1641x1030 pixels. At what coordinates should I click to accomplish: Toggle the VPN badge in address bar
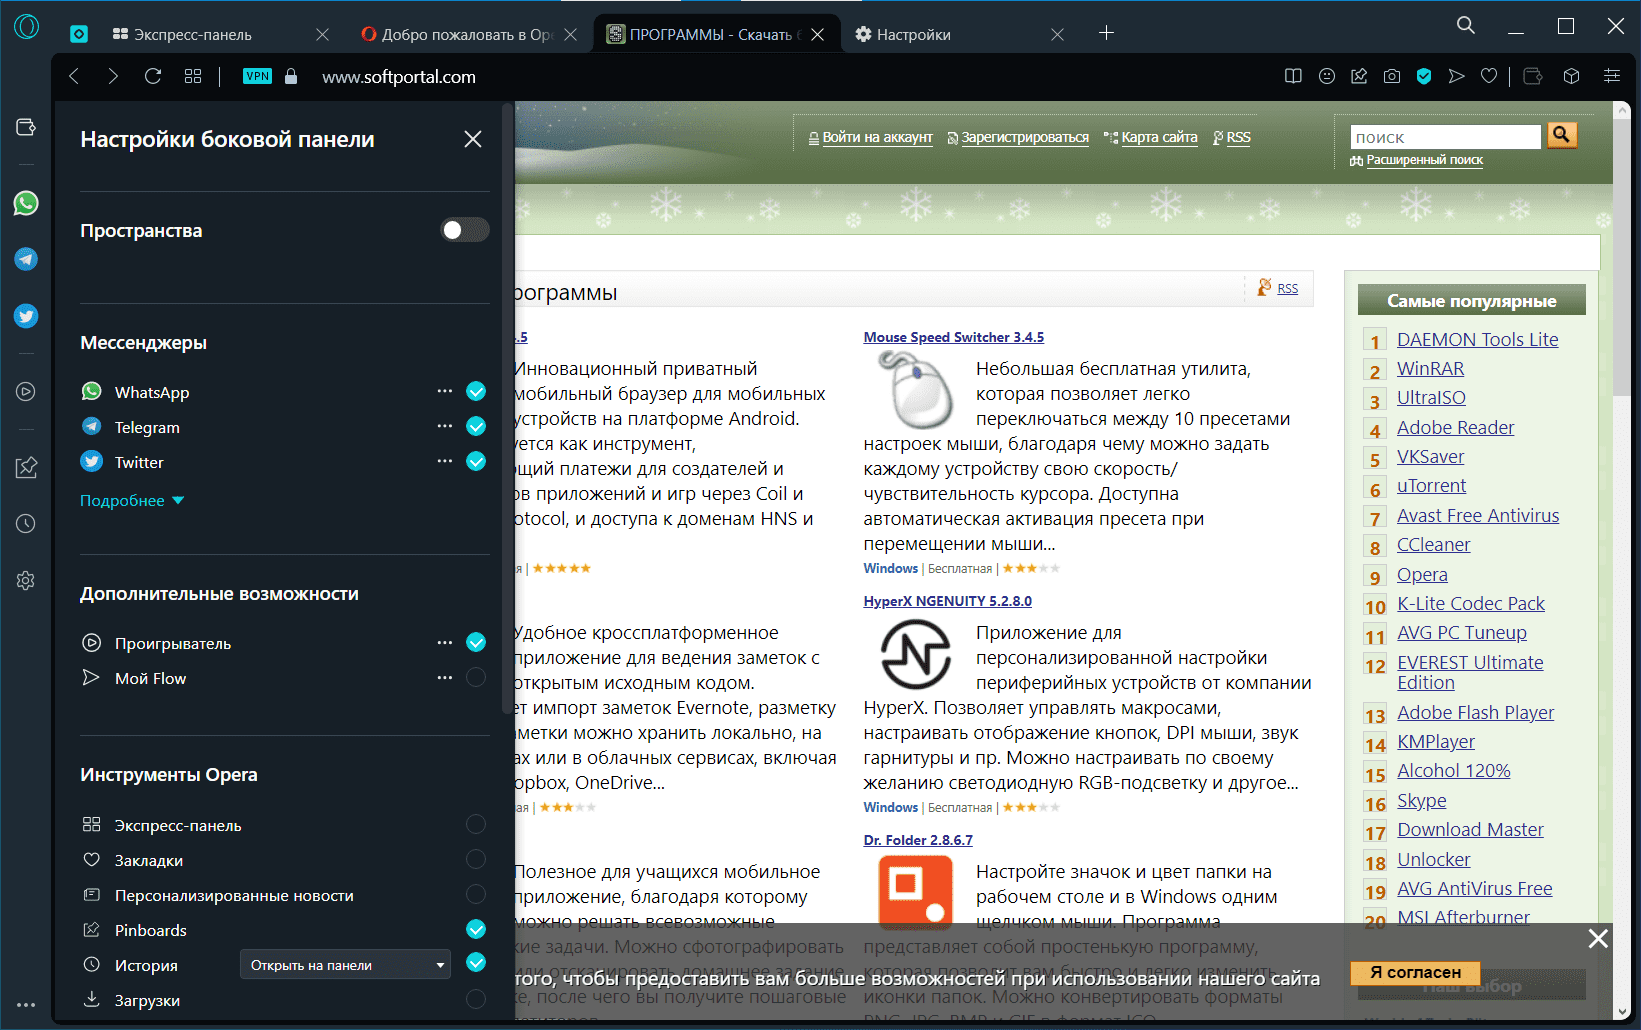click(257, 76)
